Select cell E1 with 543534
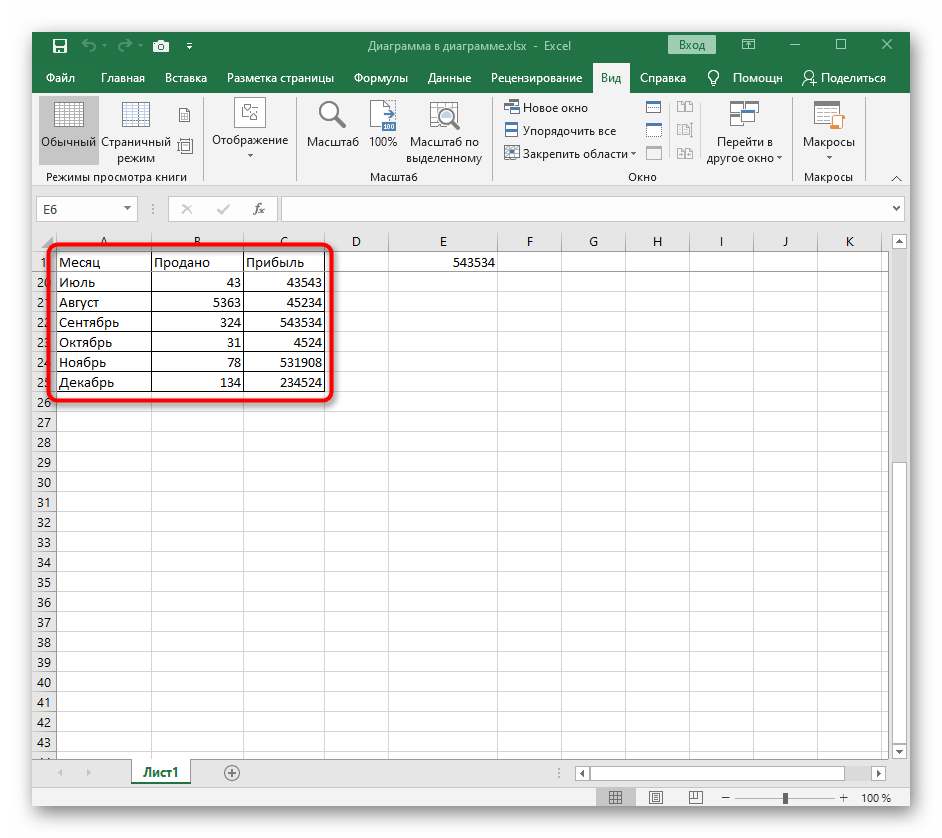 click(x=443, y=262)
